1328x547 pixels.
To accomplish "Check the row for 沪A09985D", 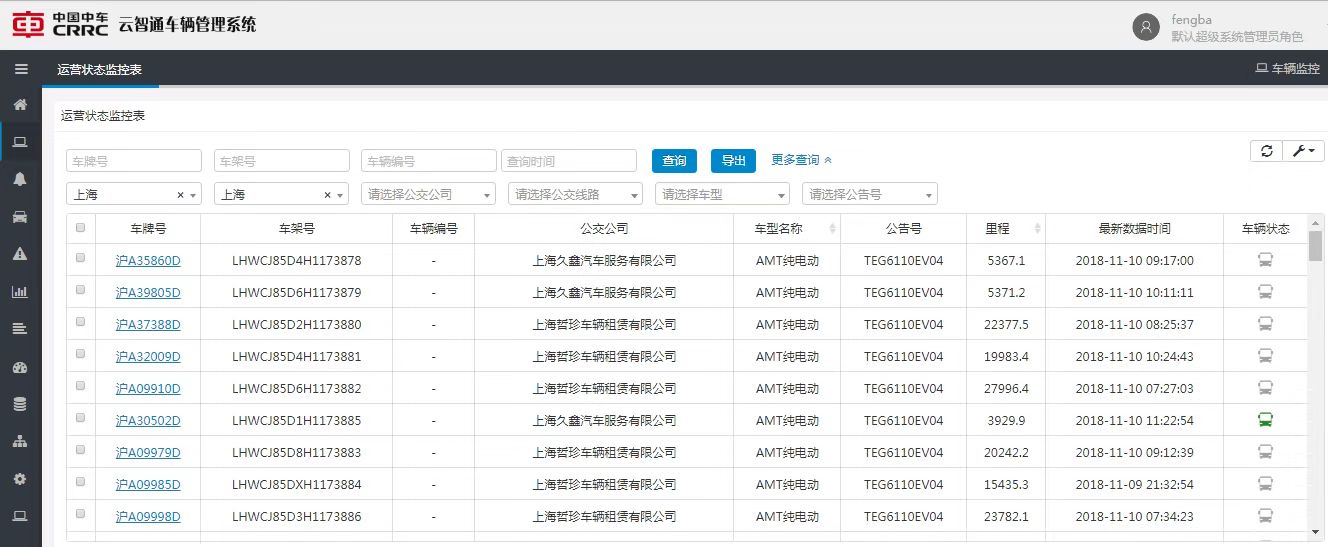I will coord(81,483).
